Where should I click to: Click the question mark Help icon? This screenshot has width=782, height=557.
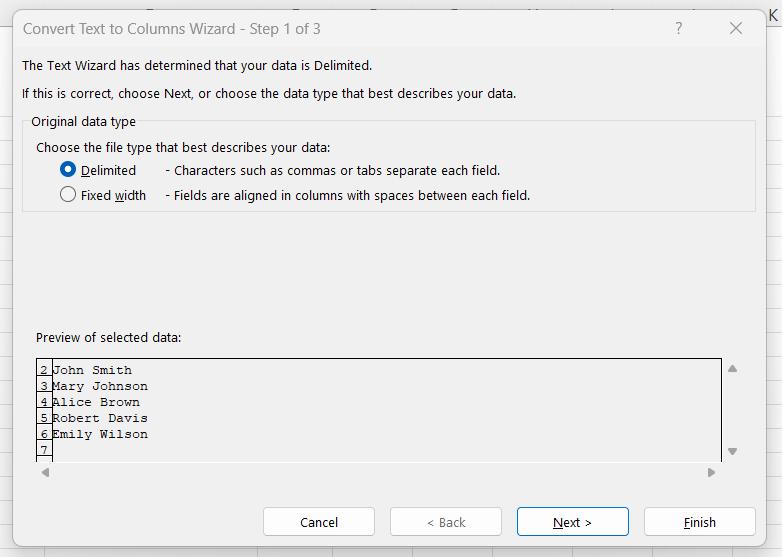(x=679, y=29)
